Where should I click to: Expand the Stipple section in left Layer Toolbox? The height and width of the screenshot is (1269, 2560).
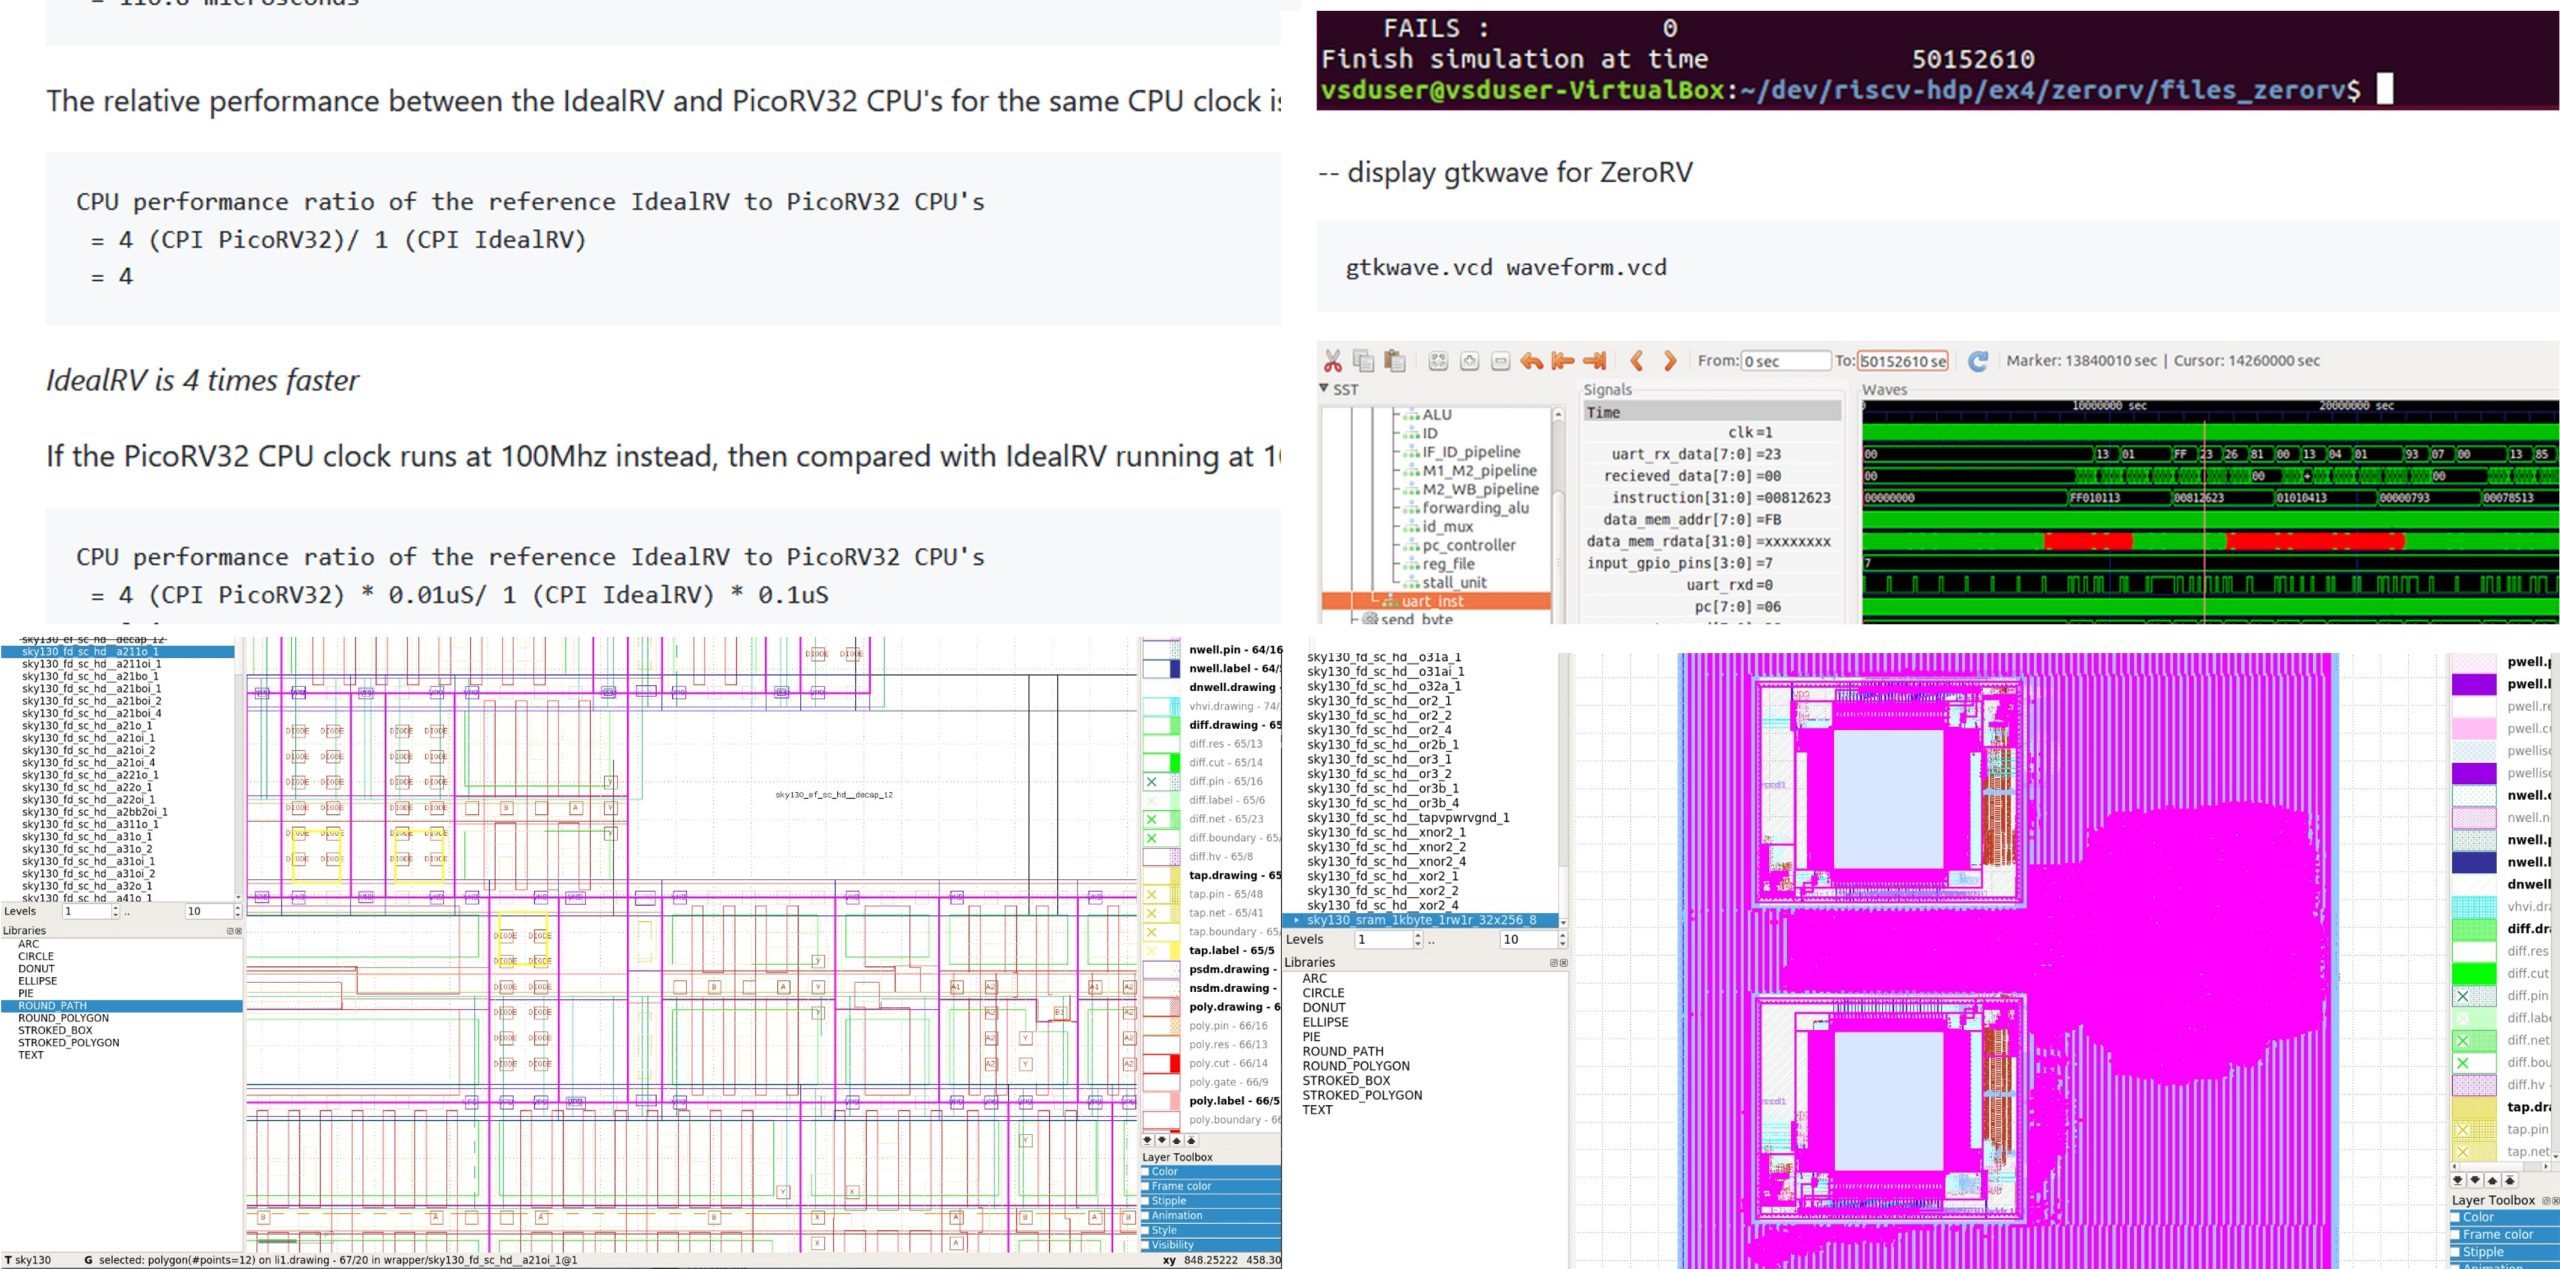1168,1201
